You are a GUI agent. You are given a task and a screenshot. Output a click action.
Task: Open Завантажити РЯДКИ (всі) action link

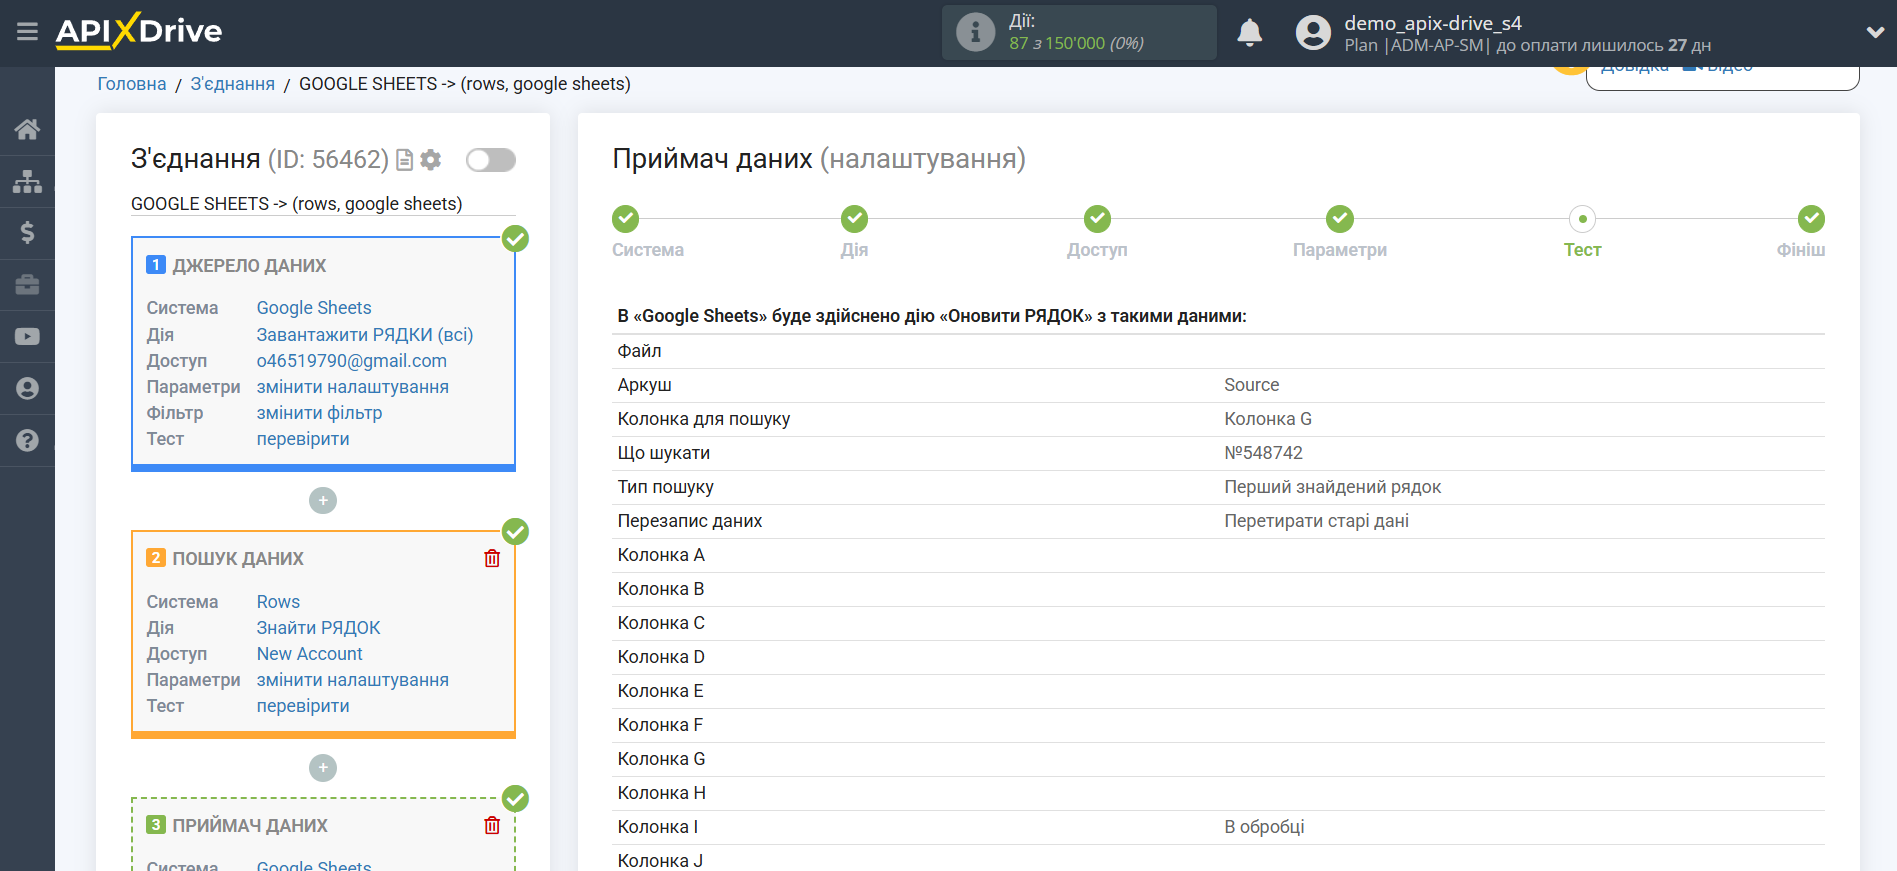[x=365, y=335]
